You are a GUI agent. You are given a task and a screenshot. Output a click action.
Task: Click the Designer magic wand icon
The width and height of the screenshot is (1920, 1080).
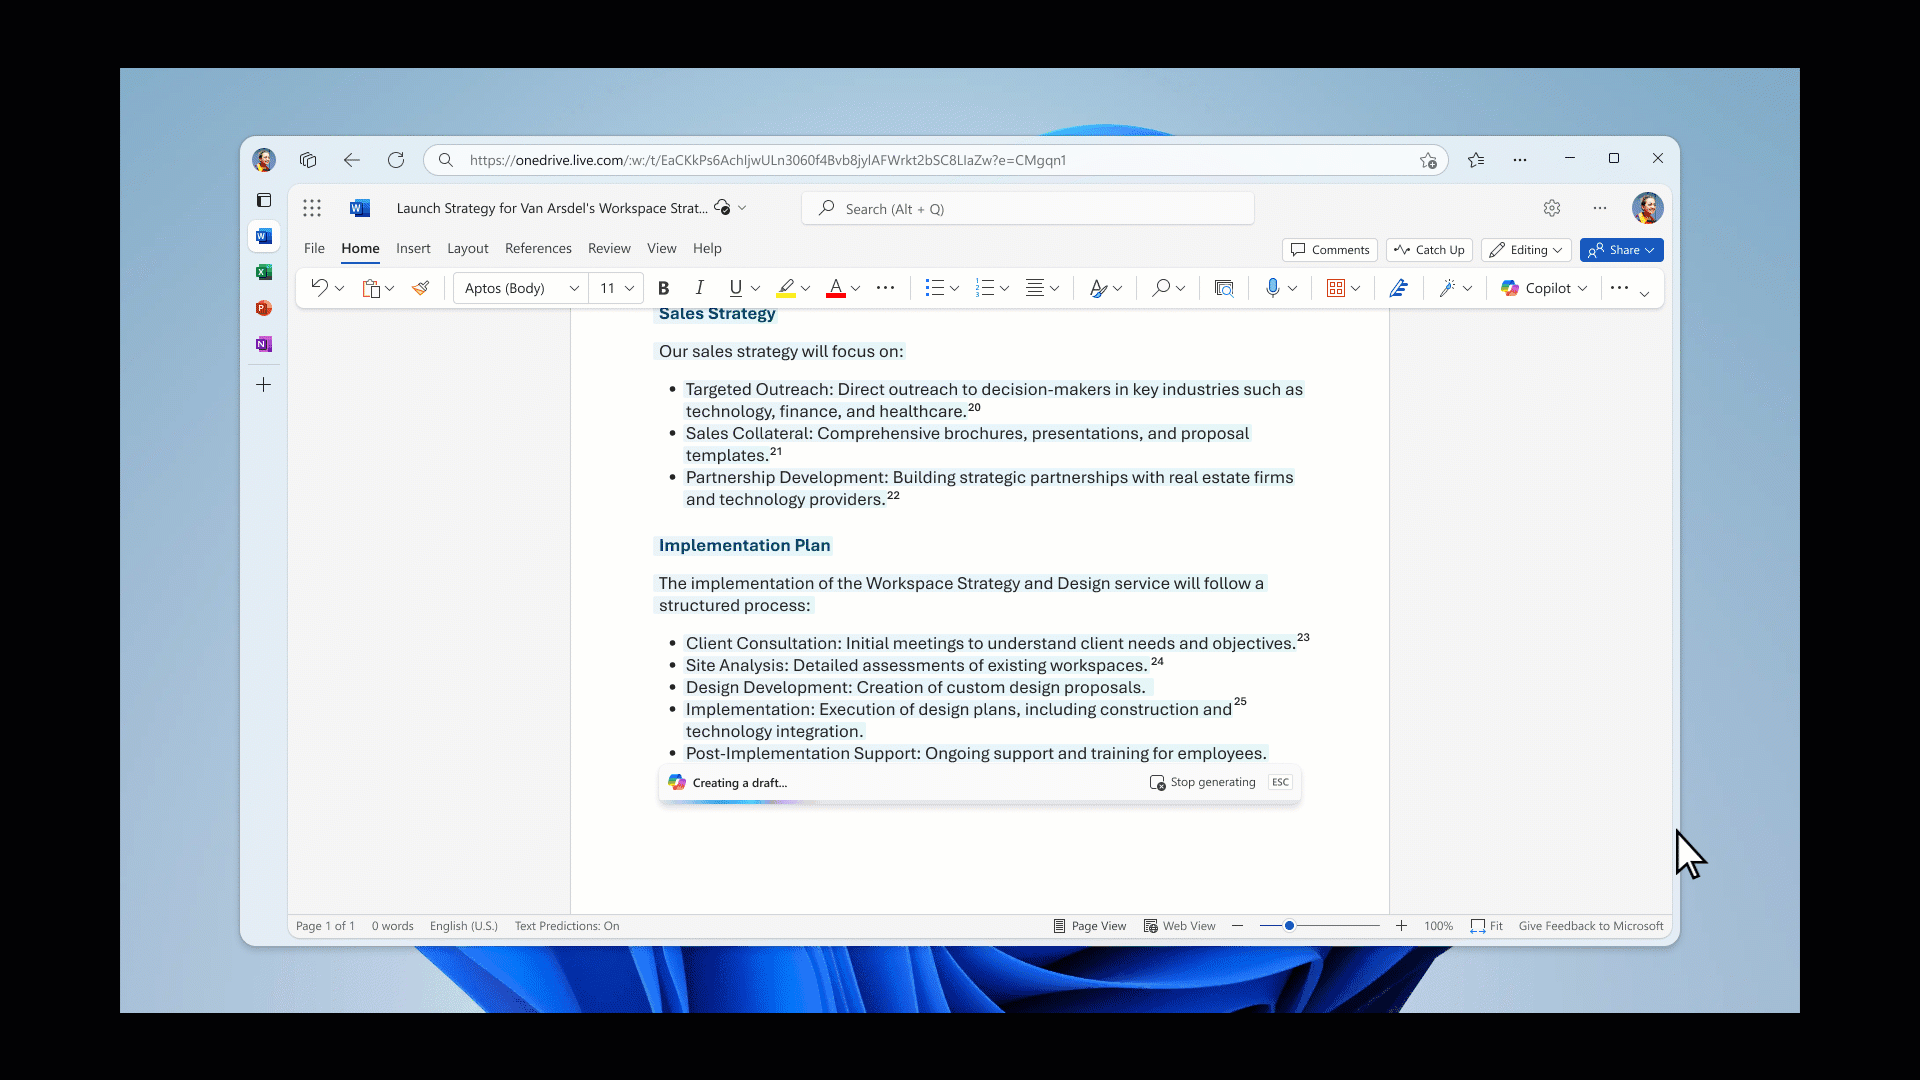tap(1447, 288)
